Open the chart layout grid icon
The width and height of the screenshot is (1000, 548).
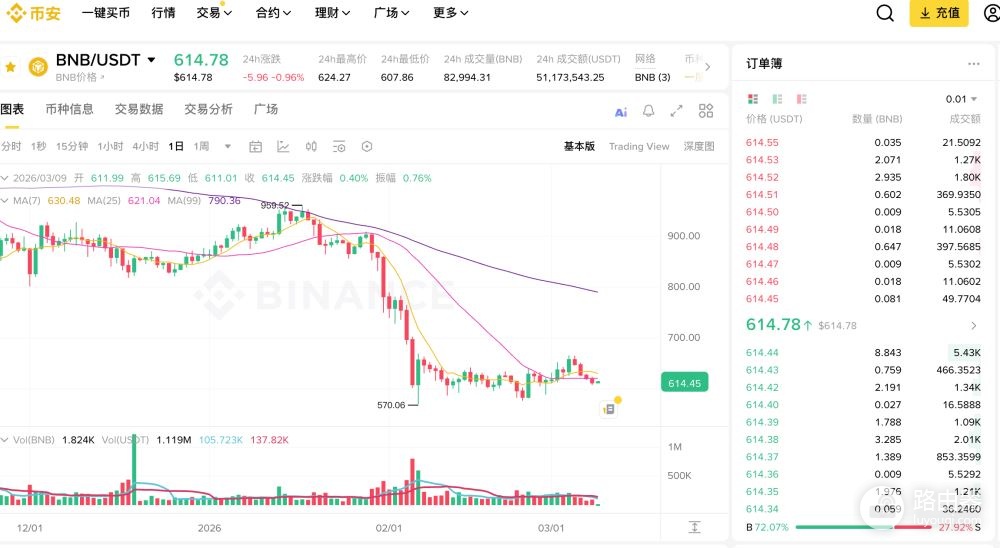(706, 111)
